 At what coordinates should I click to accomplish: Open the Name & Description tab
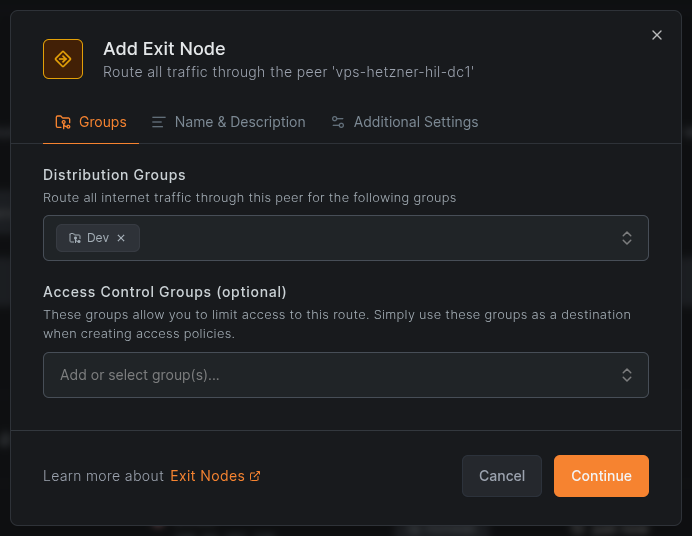pyautogui.click(x=229, y=122)
